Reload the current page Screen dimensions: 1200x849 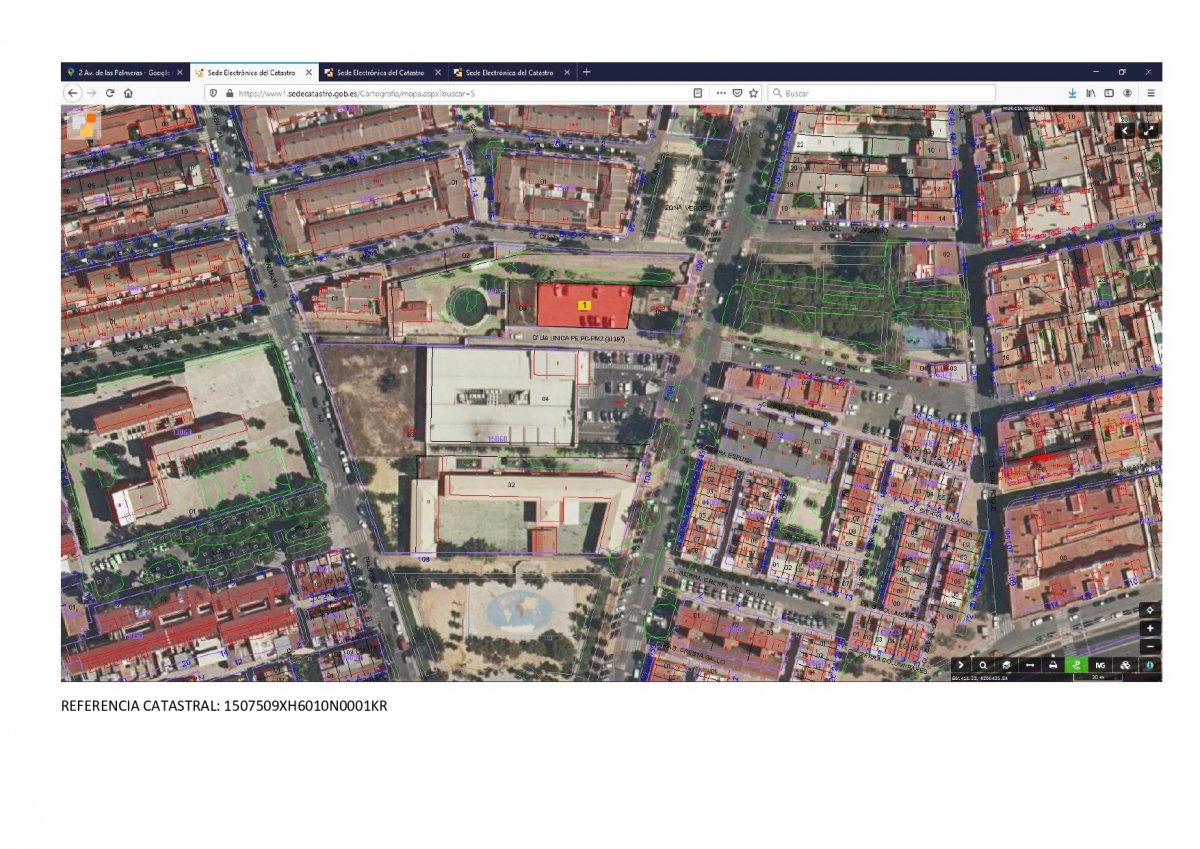pyautogui.click(x=110, y=93)
